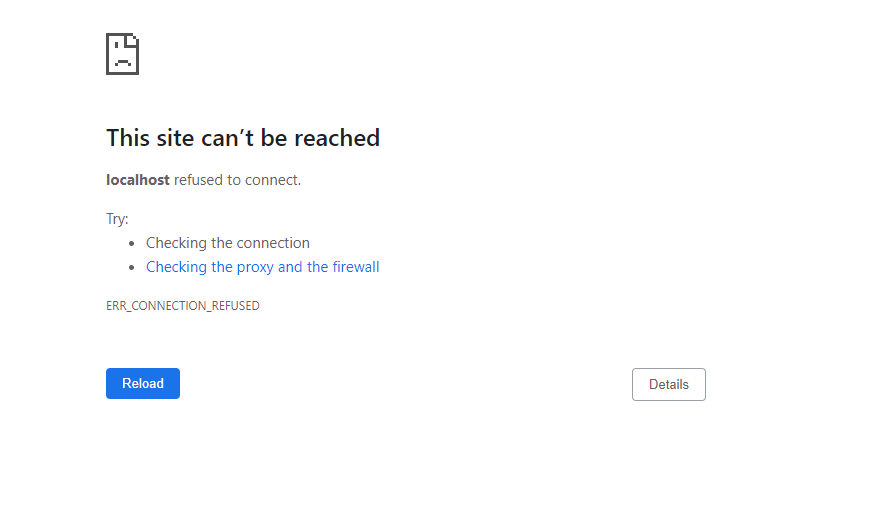Click the word 'connection' in the first suggestion
This screenshot has width=874, height=526.
pyautogui.click(x=273, y=243)
